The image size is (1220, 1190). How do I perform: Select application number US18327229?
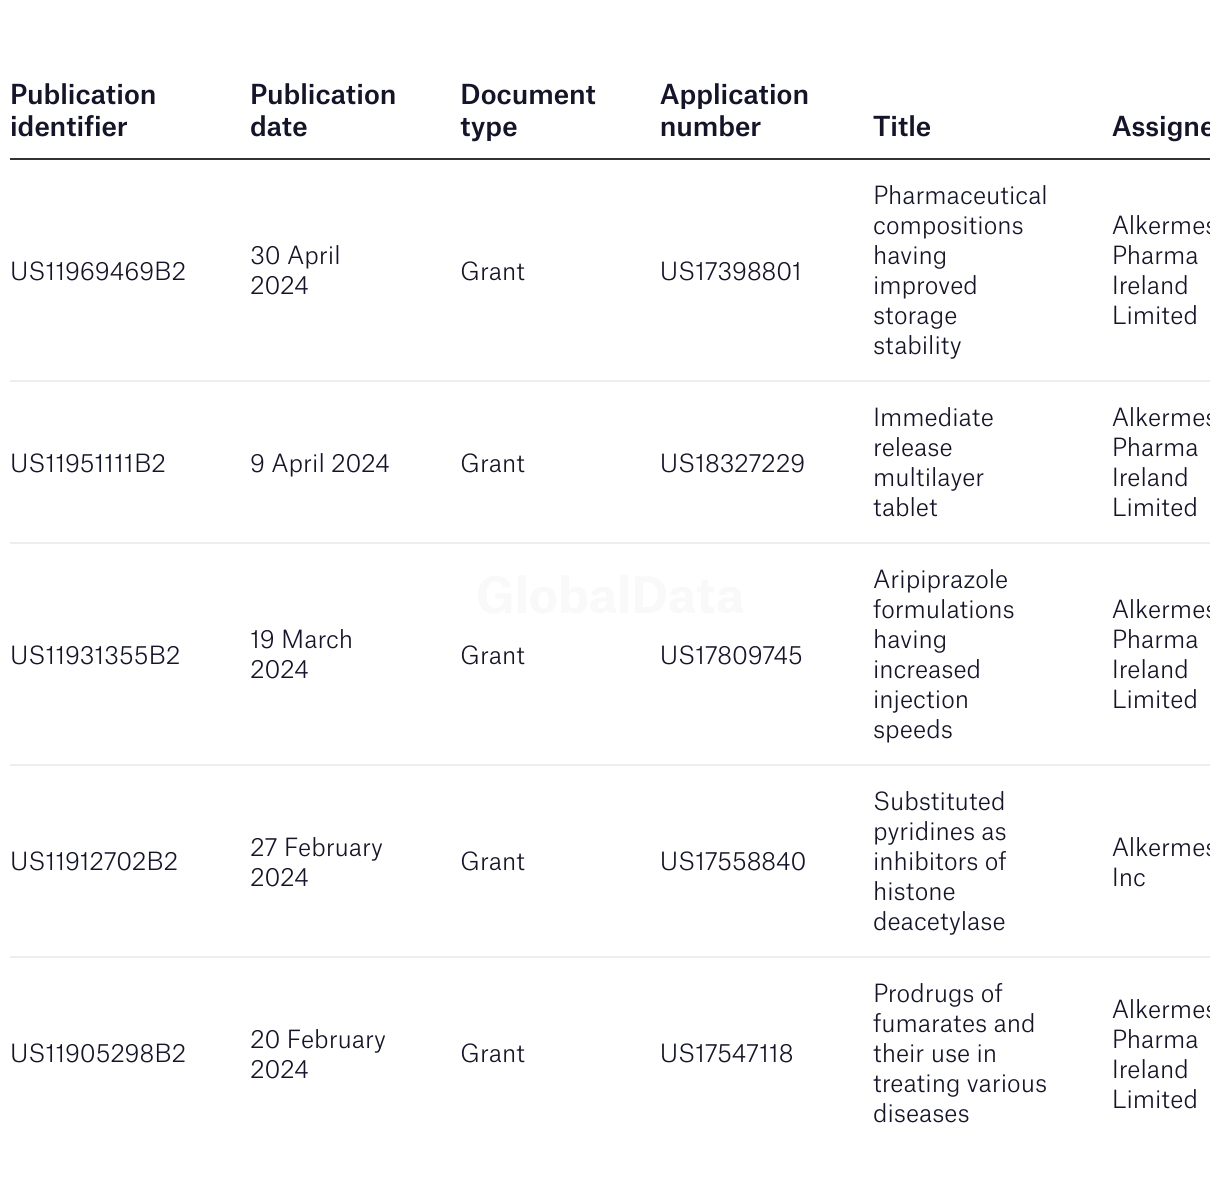coord(732,464)
